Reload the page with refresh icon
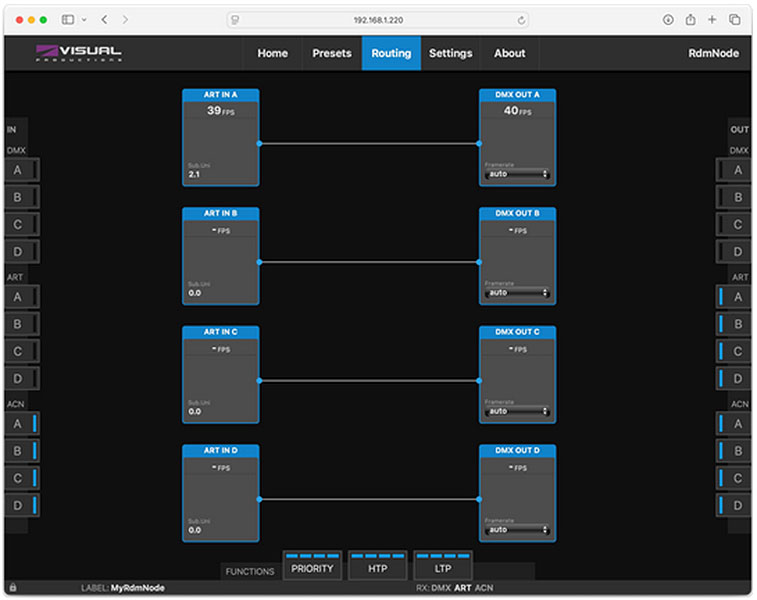 pyautogui.click(x=521, y=19)
